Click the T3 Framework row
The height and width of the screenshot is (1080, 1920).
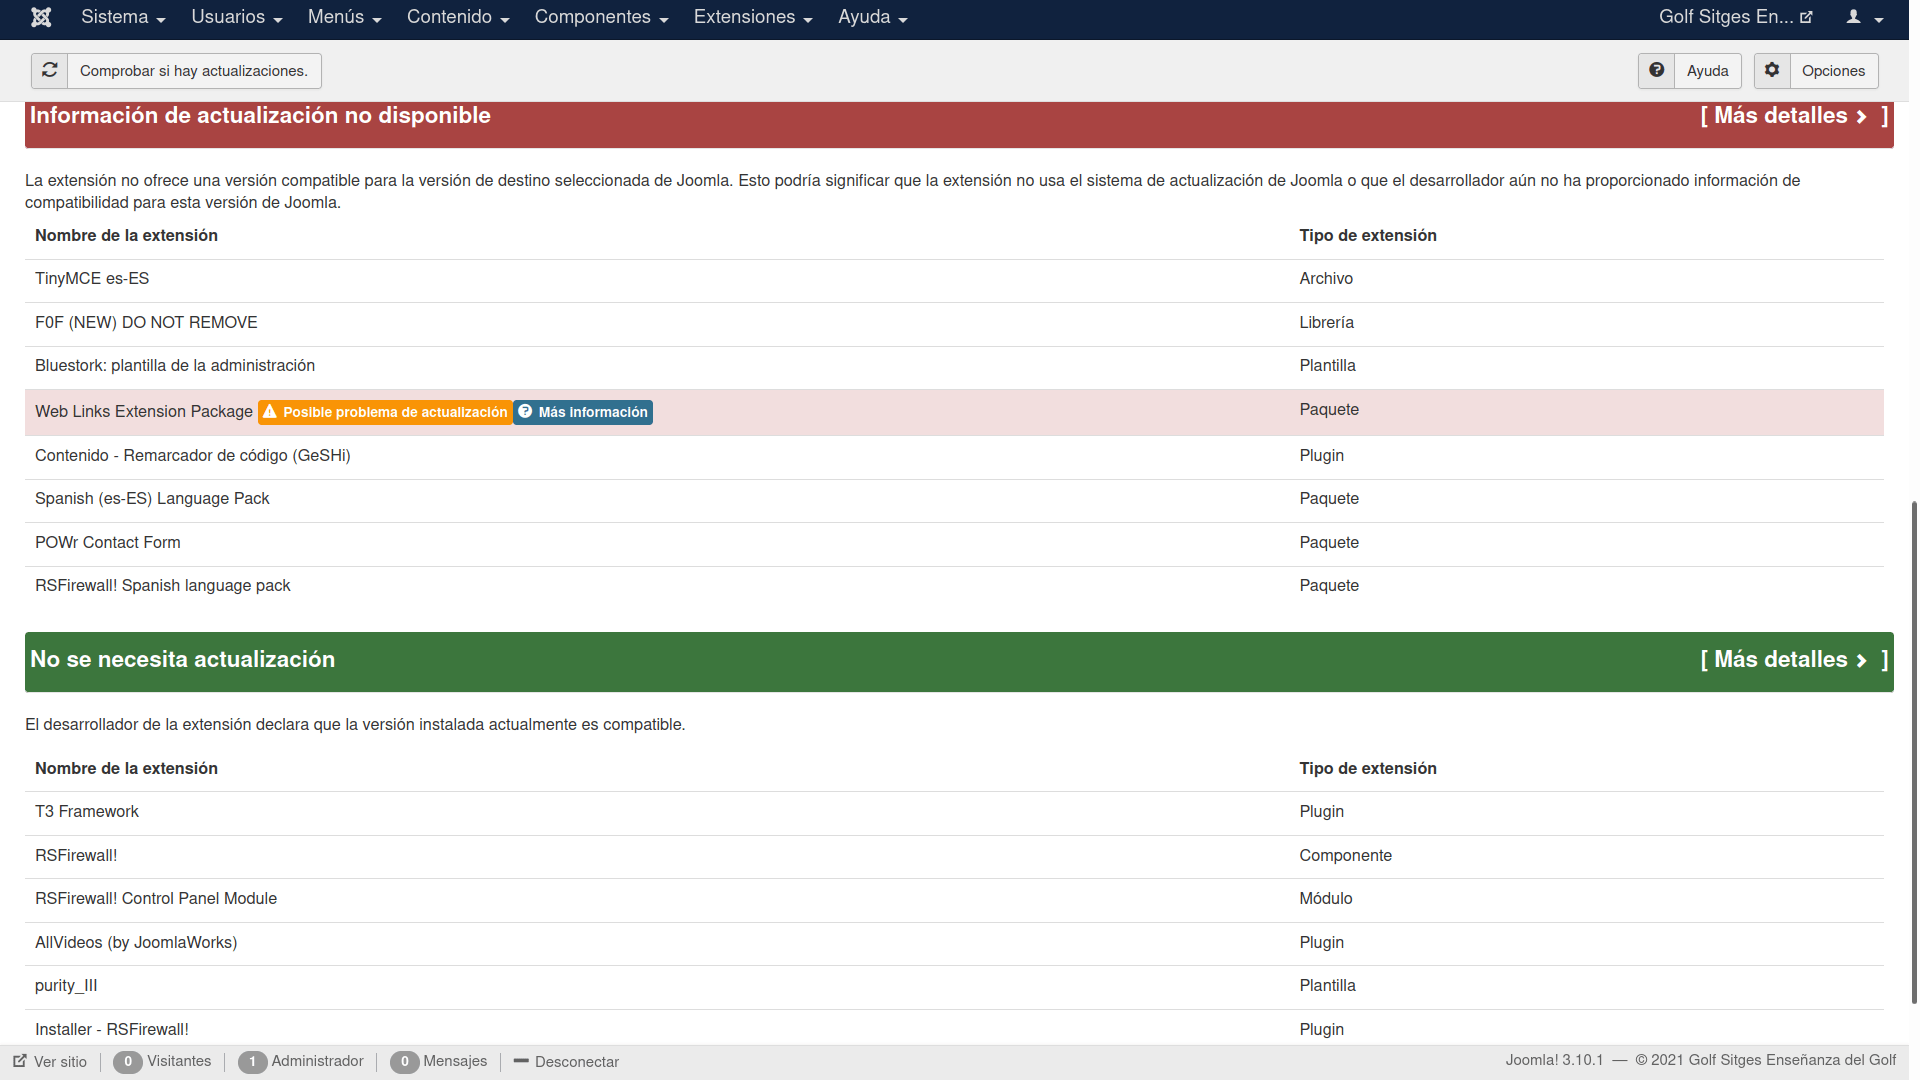click(954, 812)
